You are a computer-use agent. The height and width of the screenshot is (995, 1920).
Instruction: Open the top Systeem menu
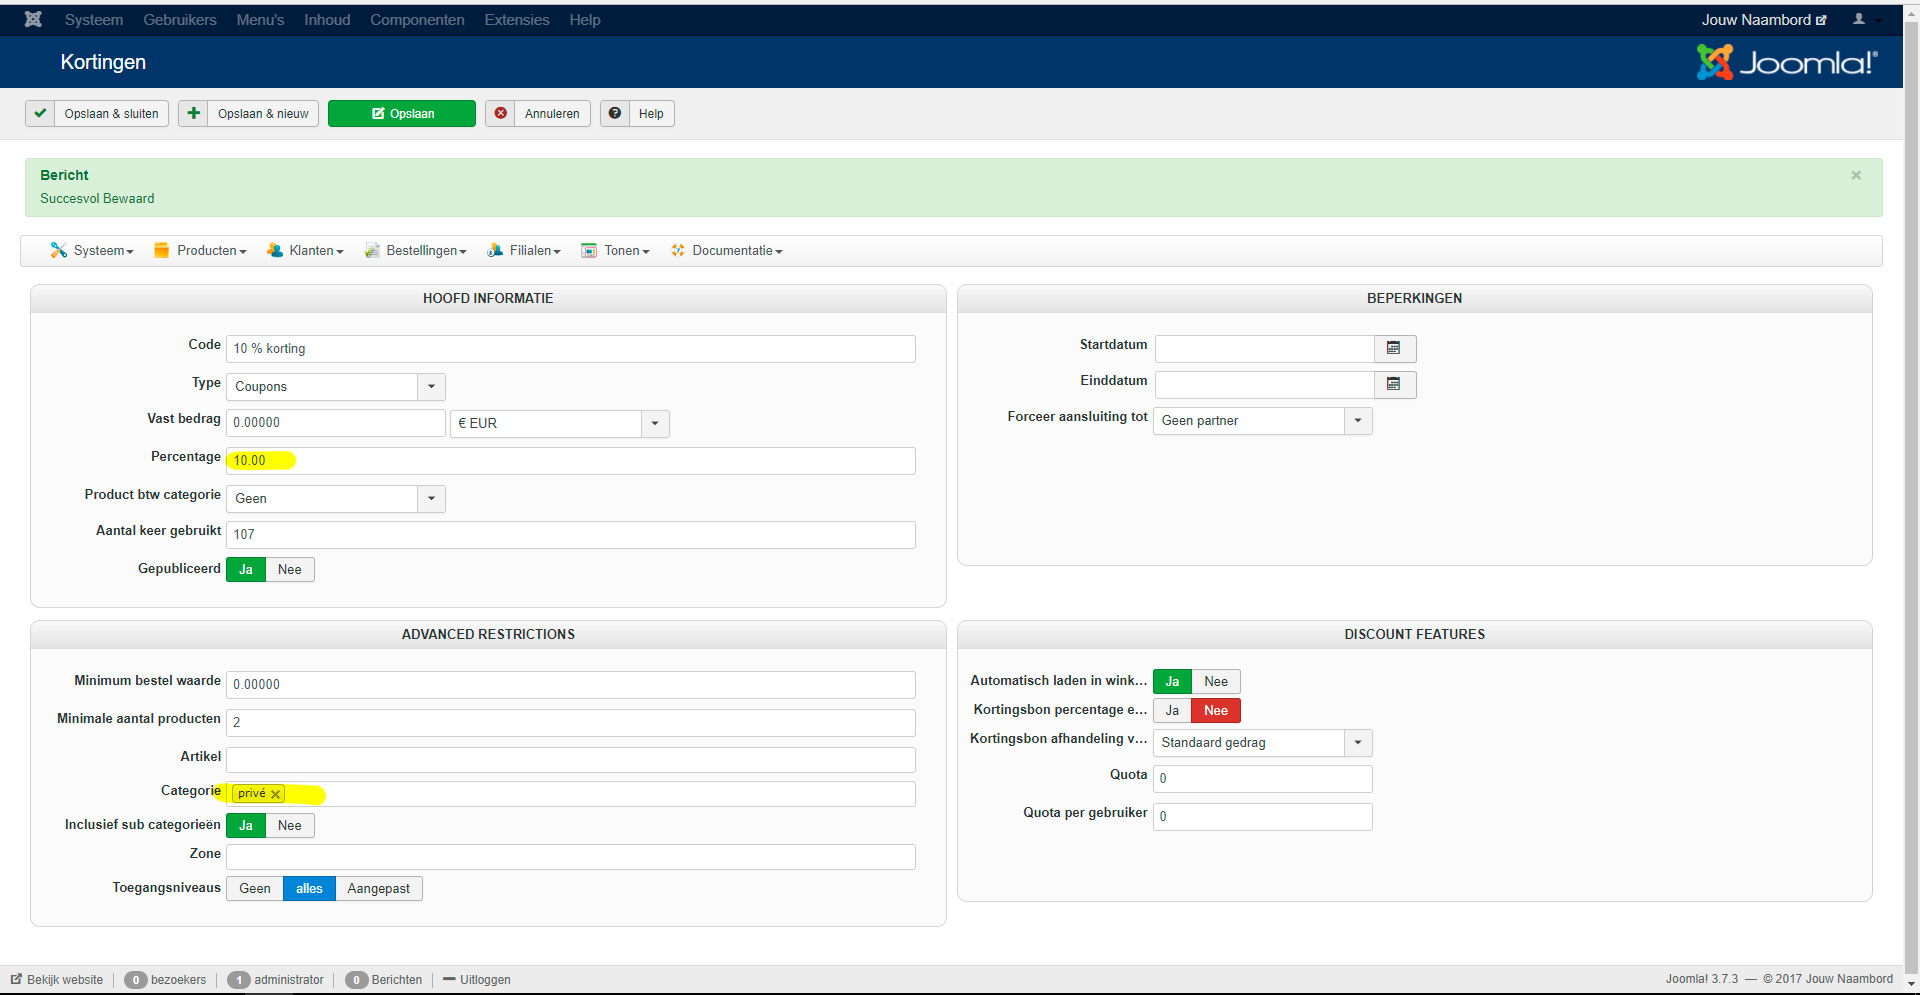tap(94, 20)
